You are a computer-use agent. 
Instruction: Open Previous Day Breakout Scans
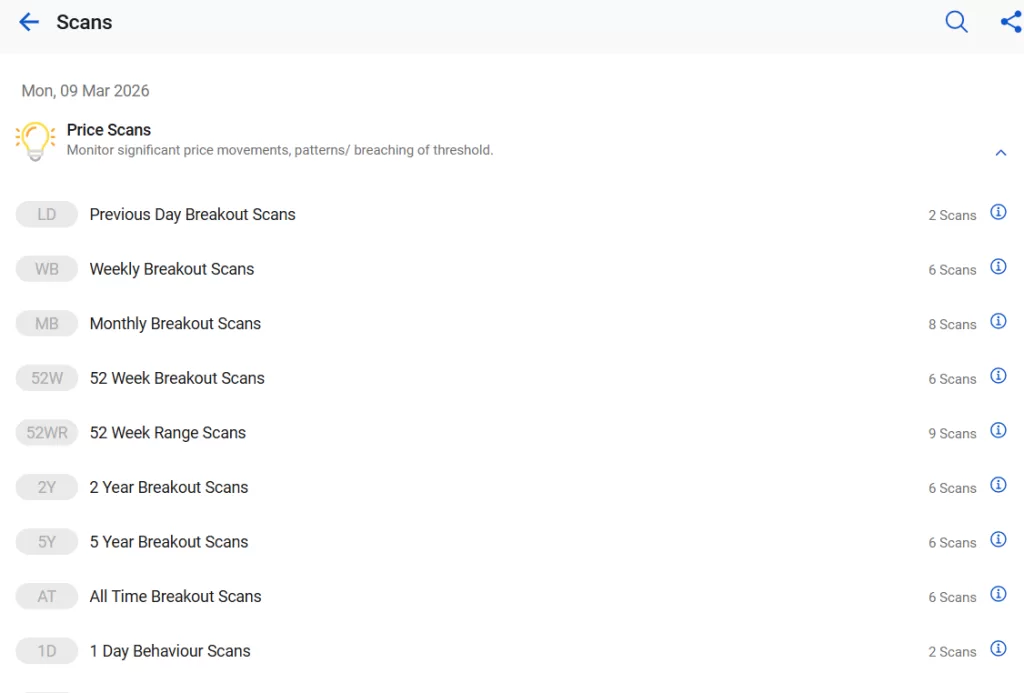click(192, 215)
